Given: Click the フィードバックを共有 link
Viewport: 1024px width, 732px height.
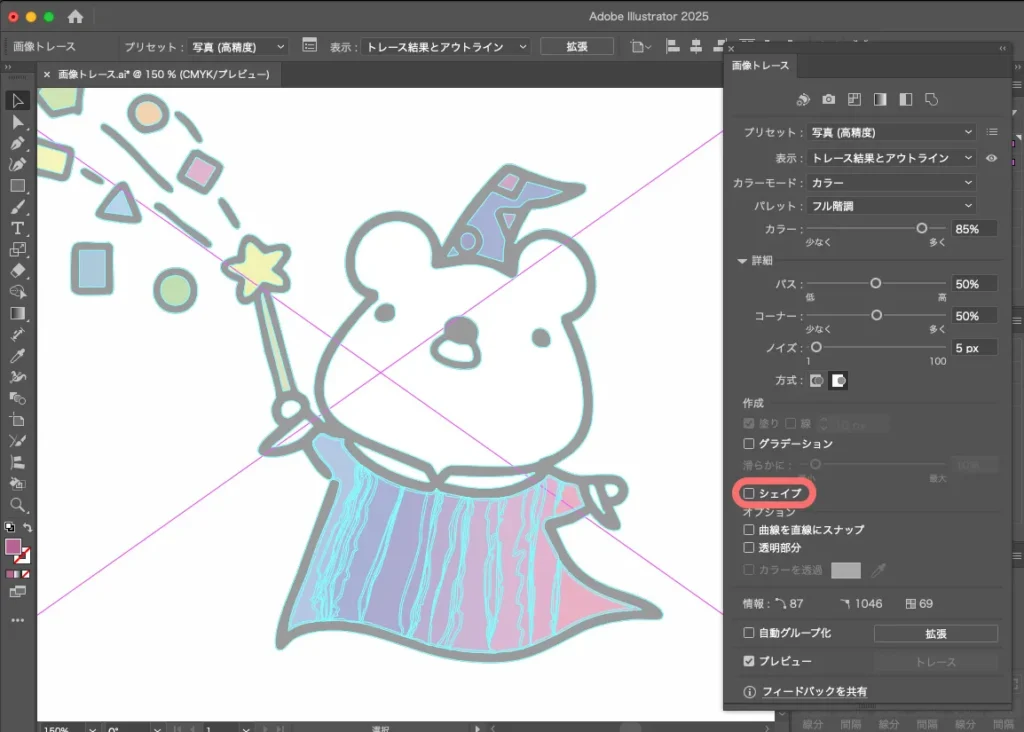Looking at the screenshot, I should click(814, 691).
